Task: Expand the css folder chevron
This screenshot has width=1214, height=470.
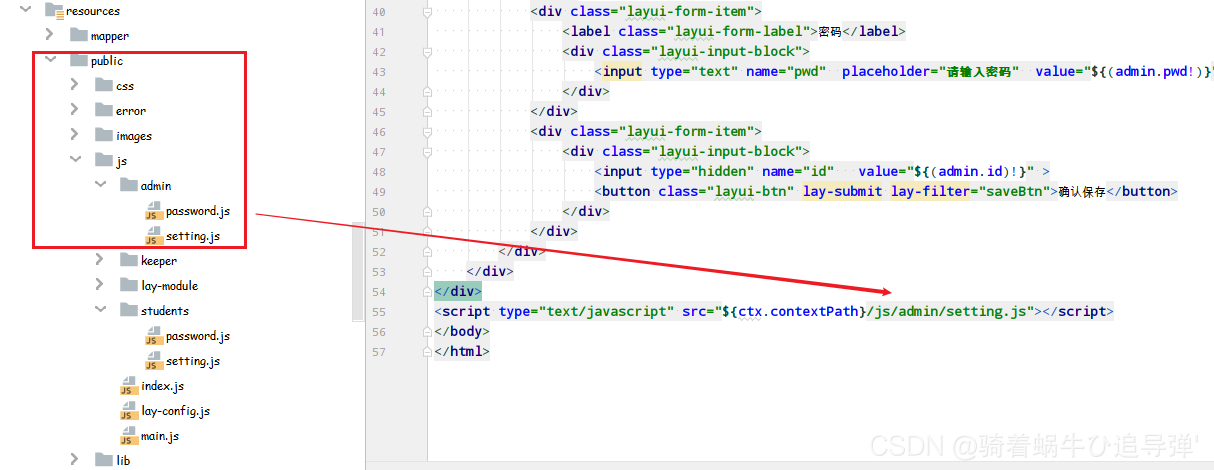Action: [x=75, y=86]
